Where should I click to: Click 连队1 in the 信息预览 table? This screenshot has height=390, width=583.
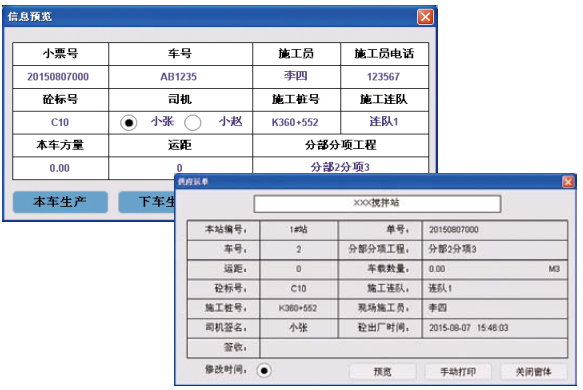(x=384, y=122)
